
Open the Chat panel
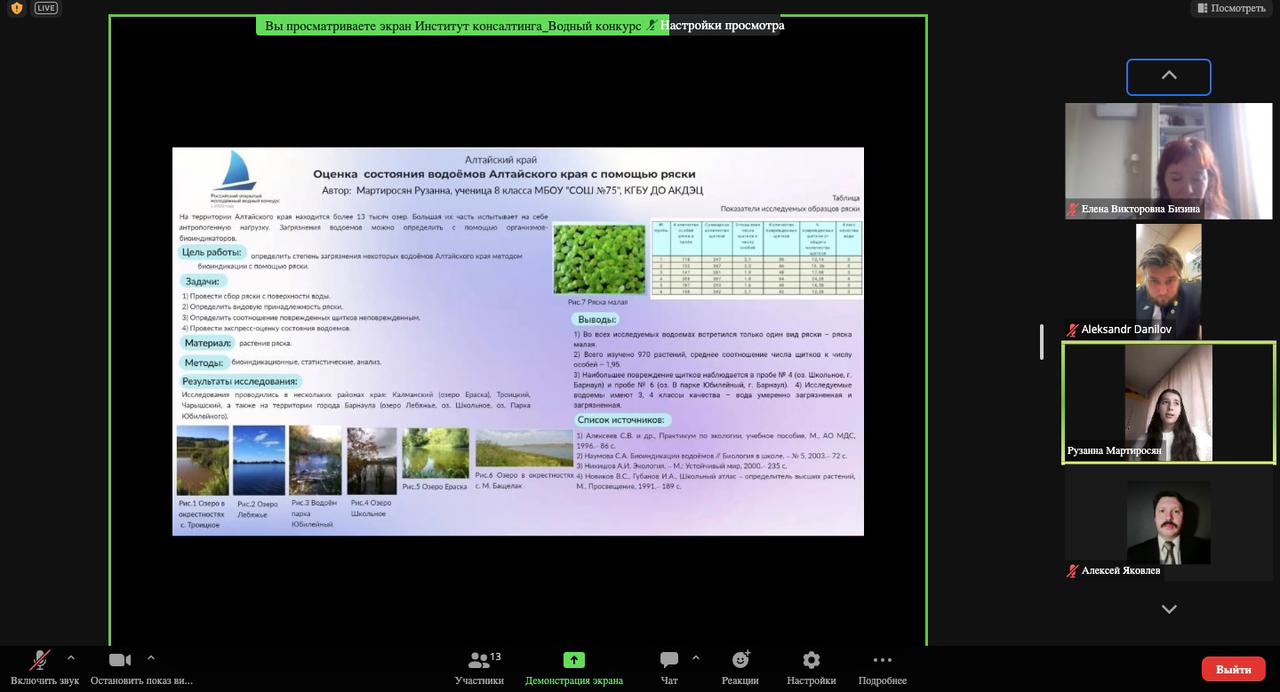669,661
